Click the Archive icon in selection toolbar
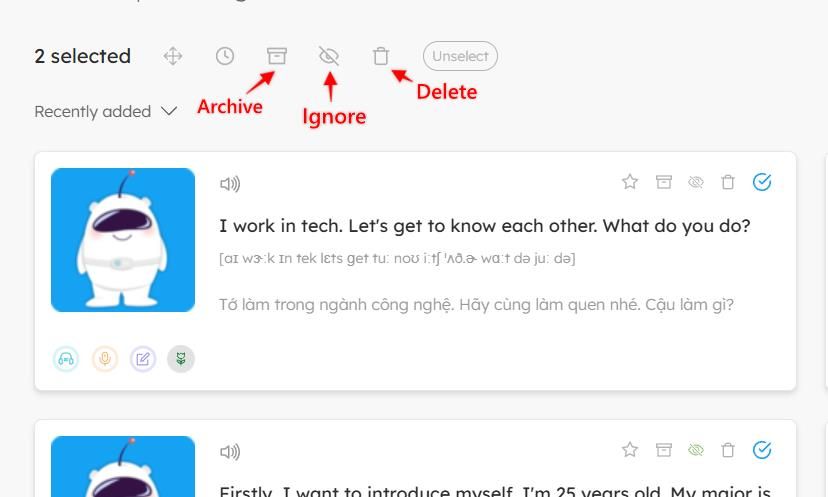The height and width of the screenshot is (497, 828). pos(277,56)
